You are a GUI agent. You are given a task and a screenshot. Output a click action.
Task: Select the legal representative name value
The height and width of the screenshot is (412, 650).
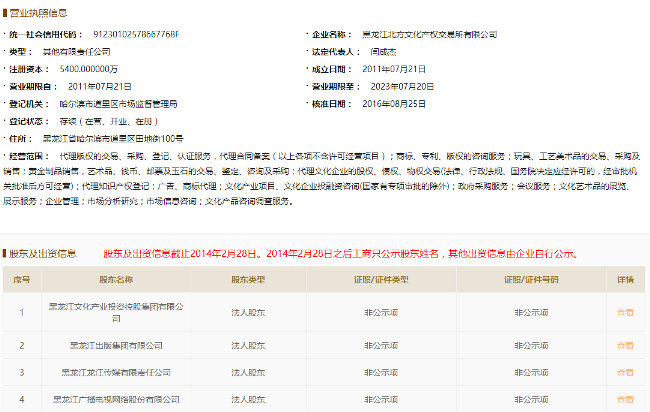pyautogui.click(x=383, y=52)
